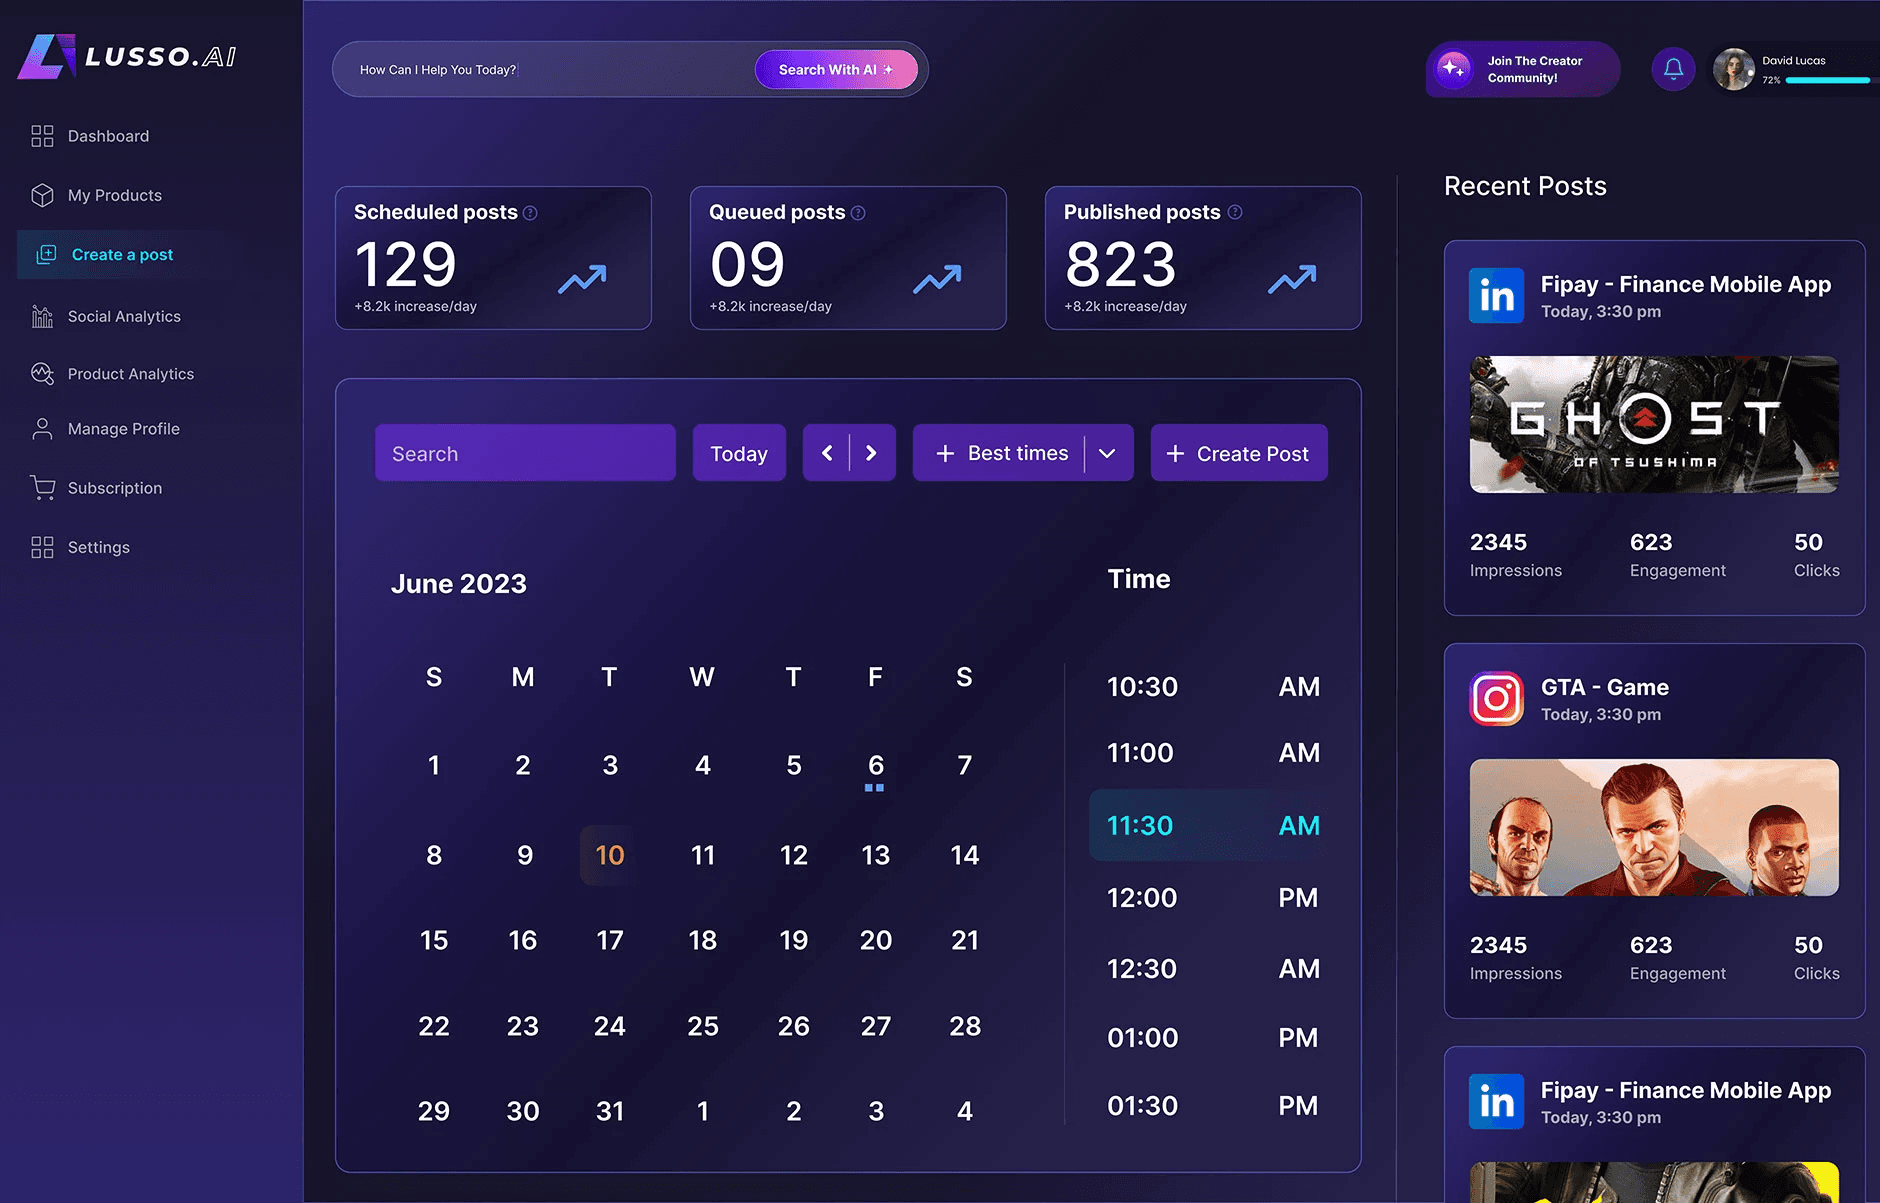The width and height of the screenshot is (1880, 1203).
Task: Select the 10:30 AM time slot
Action: point(1212,687)
